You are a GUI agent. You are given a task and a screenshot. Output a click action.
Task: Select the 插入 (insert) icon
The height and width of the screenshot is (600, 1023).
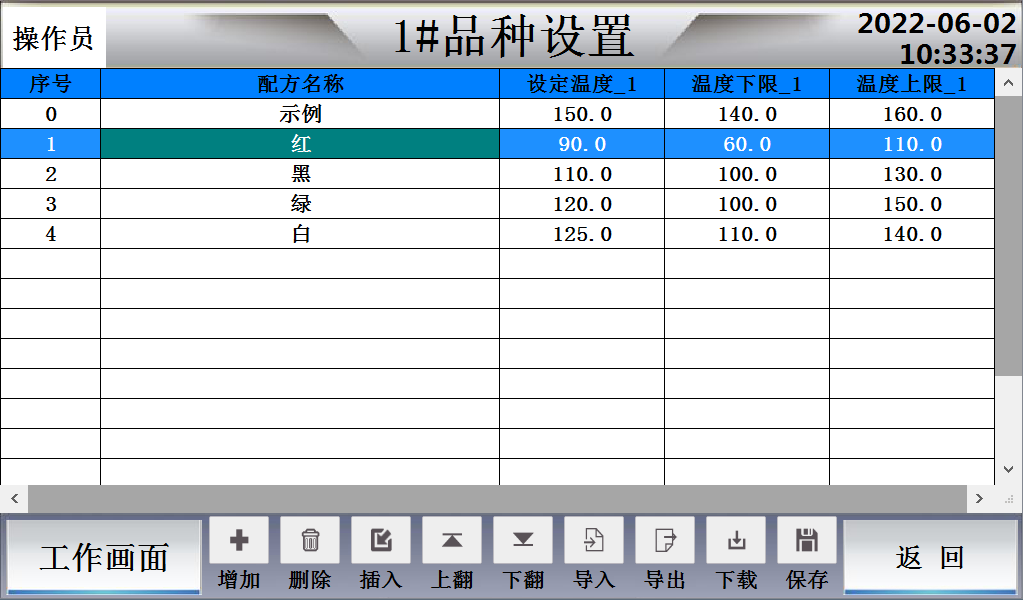tap(380, 541)
